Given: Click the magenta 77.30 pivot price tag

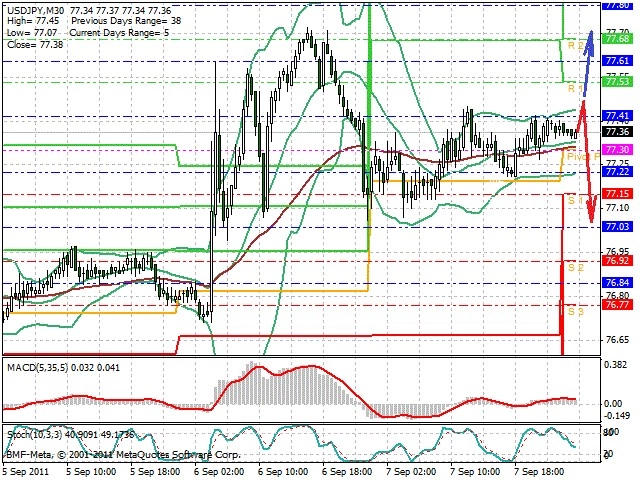Looking at the screenshot, I should tap(618, 150).
